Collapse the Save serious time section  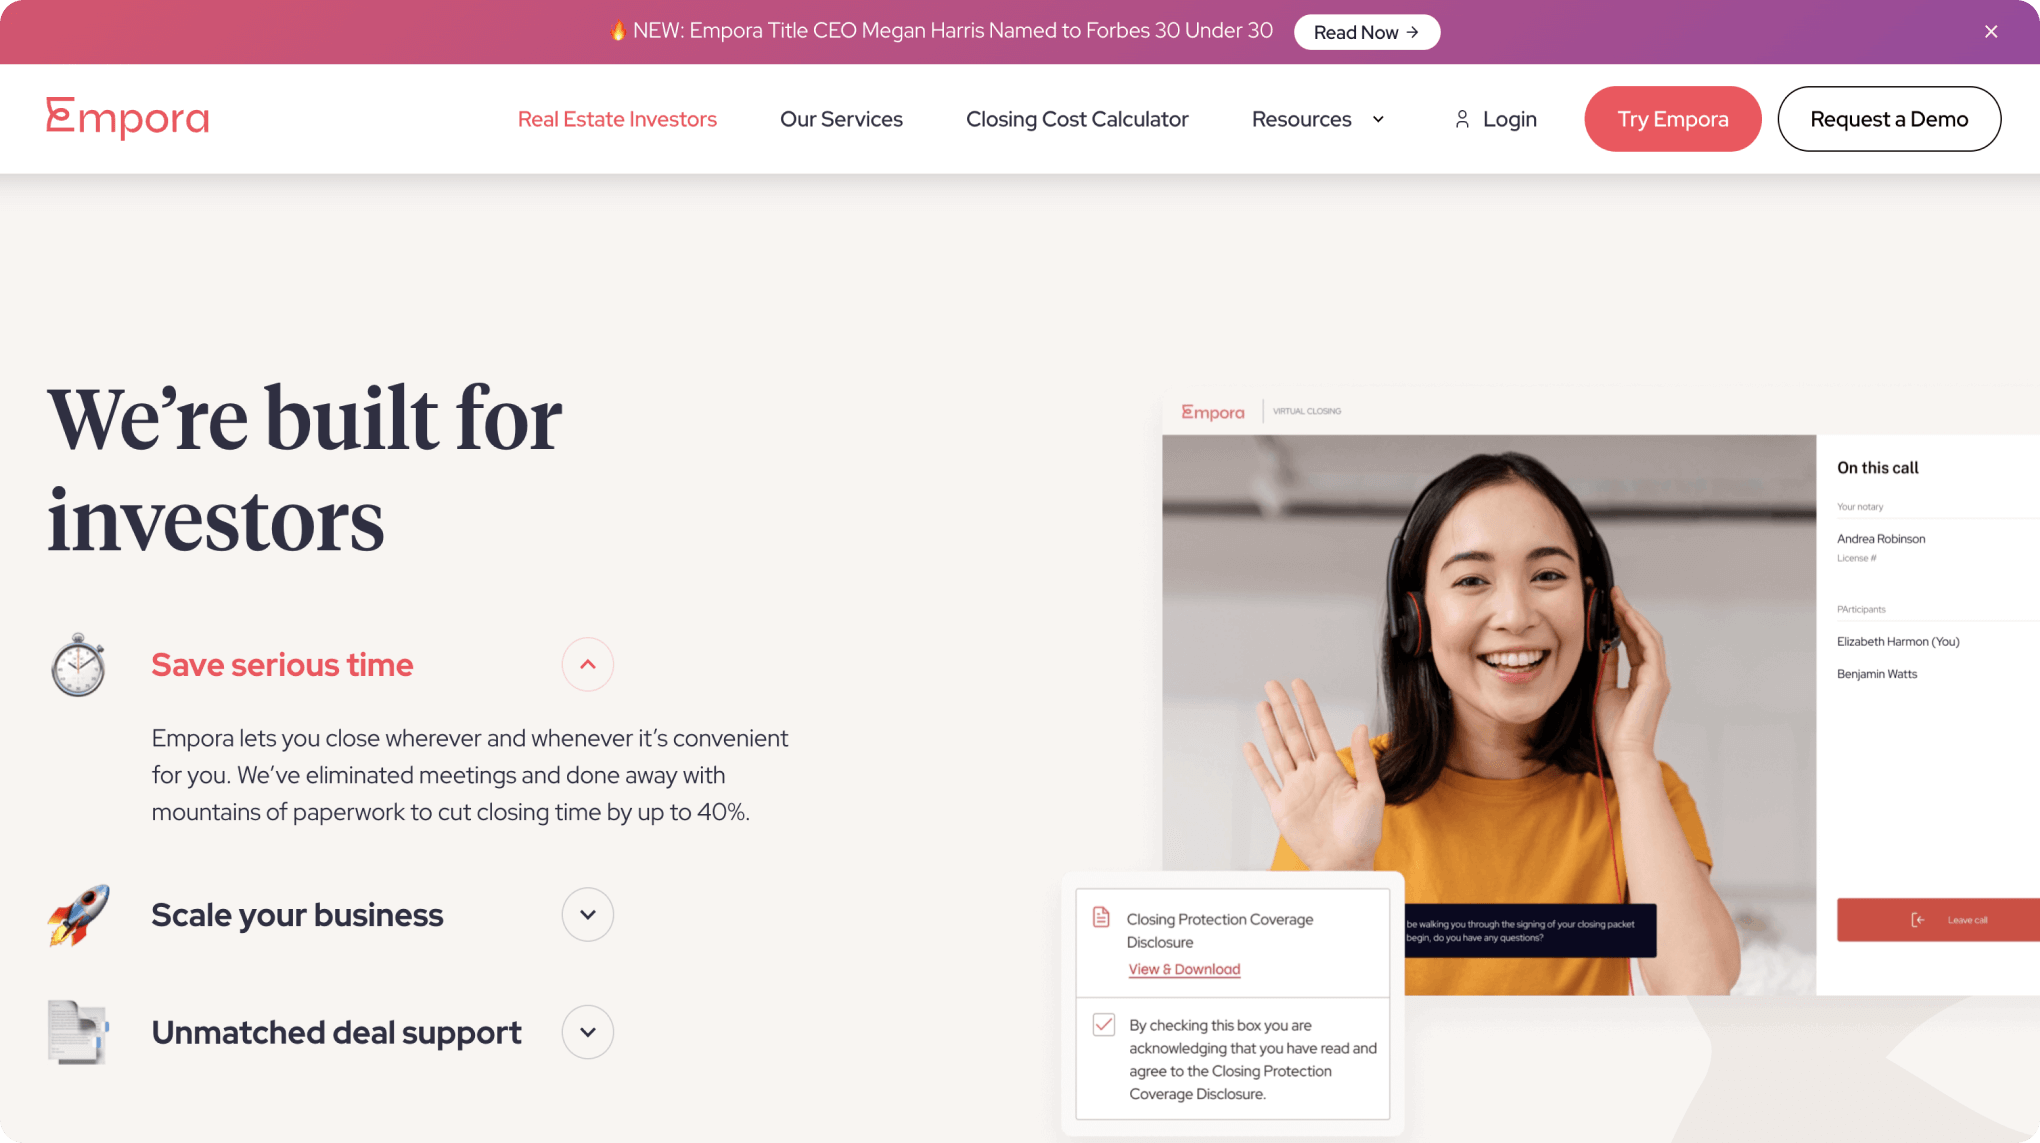(587, 665)
